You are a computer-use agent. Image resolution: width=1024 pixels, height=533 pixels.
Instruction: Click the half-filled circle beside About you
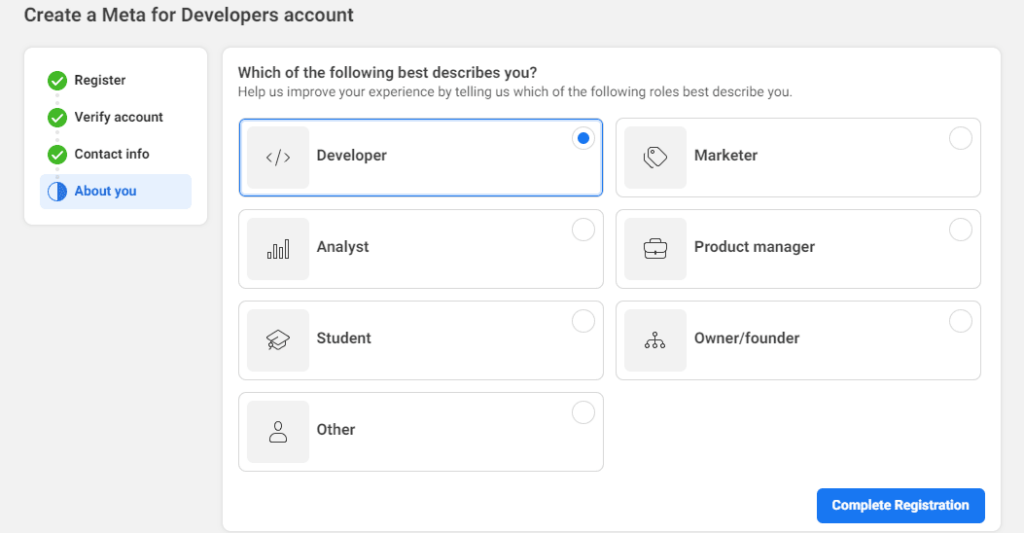(57, 191)
